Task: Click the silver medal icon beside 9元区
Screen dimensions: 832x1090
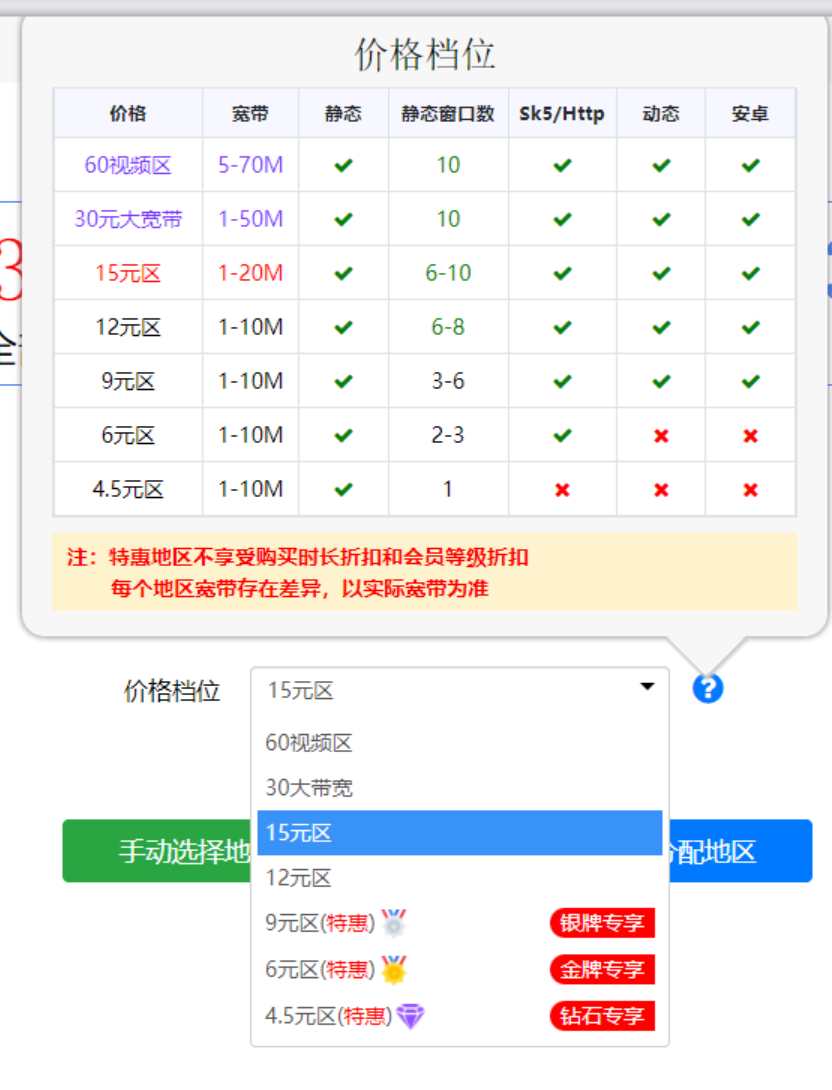Action: tap(395, 922)
